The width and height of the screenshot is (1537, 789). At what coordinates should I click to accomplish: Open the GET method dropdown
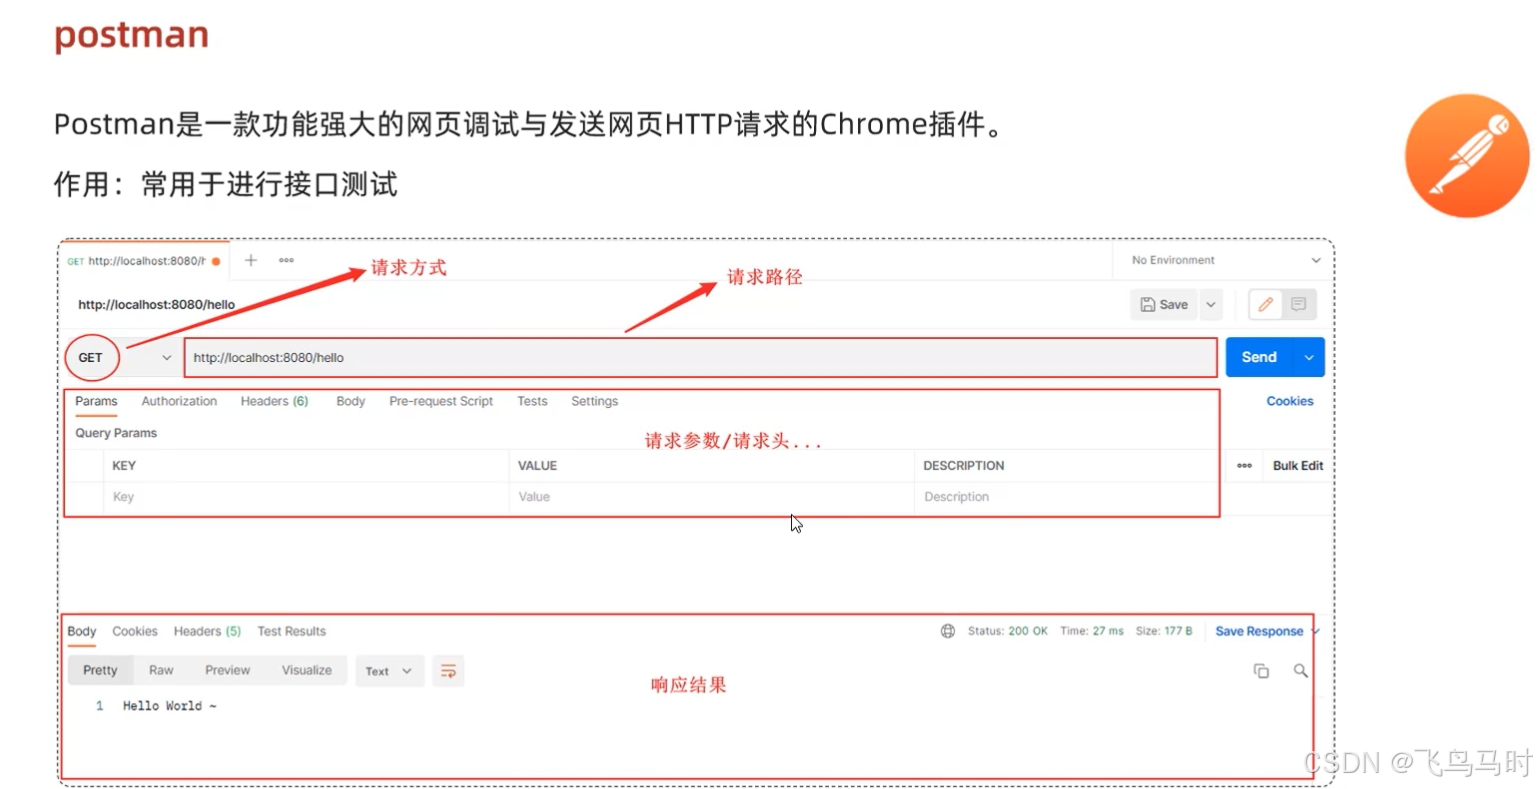click(x=122, y=357)
